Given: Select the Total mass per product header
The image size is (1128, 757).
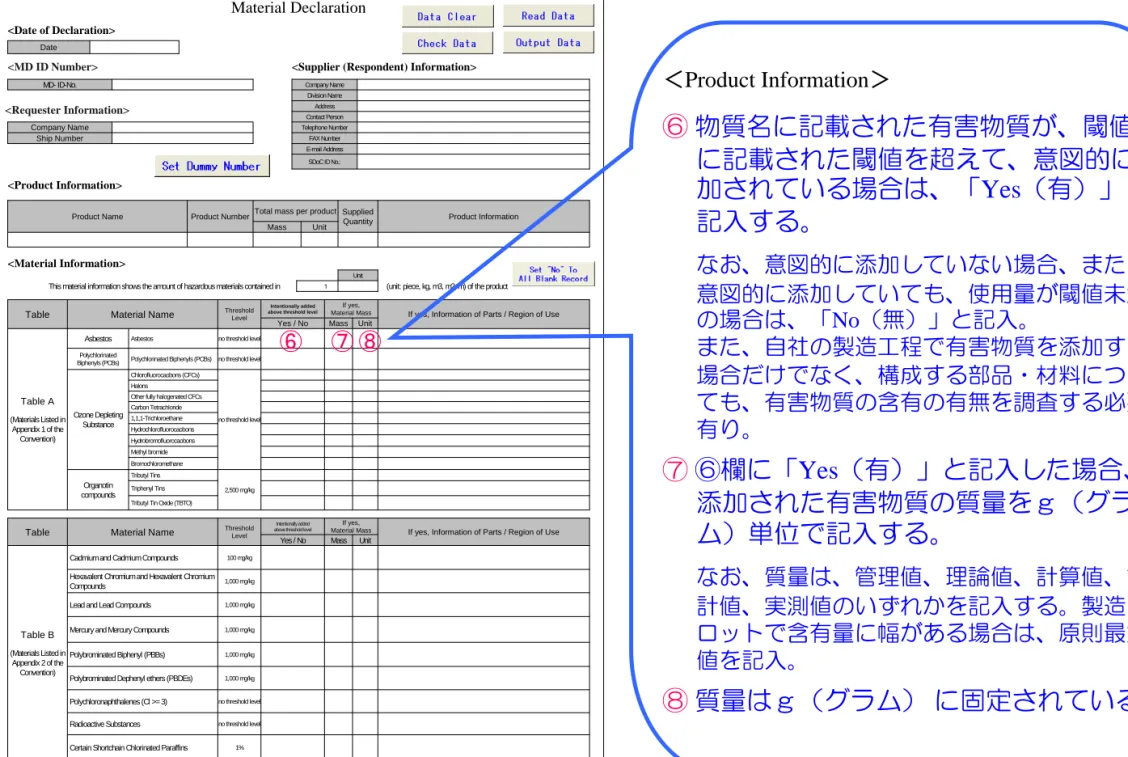Looking at the screenshot, I should click(296, 212).
